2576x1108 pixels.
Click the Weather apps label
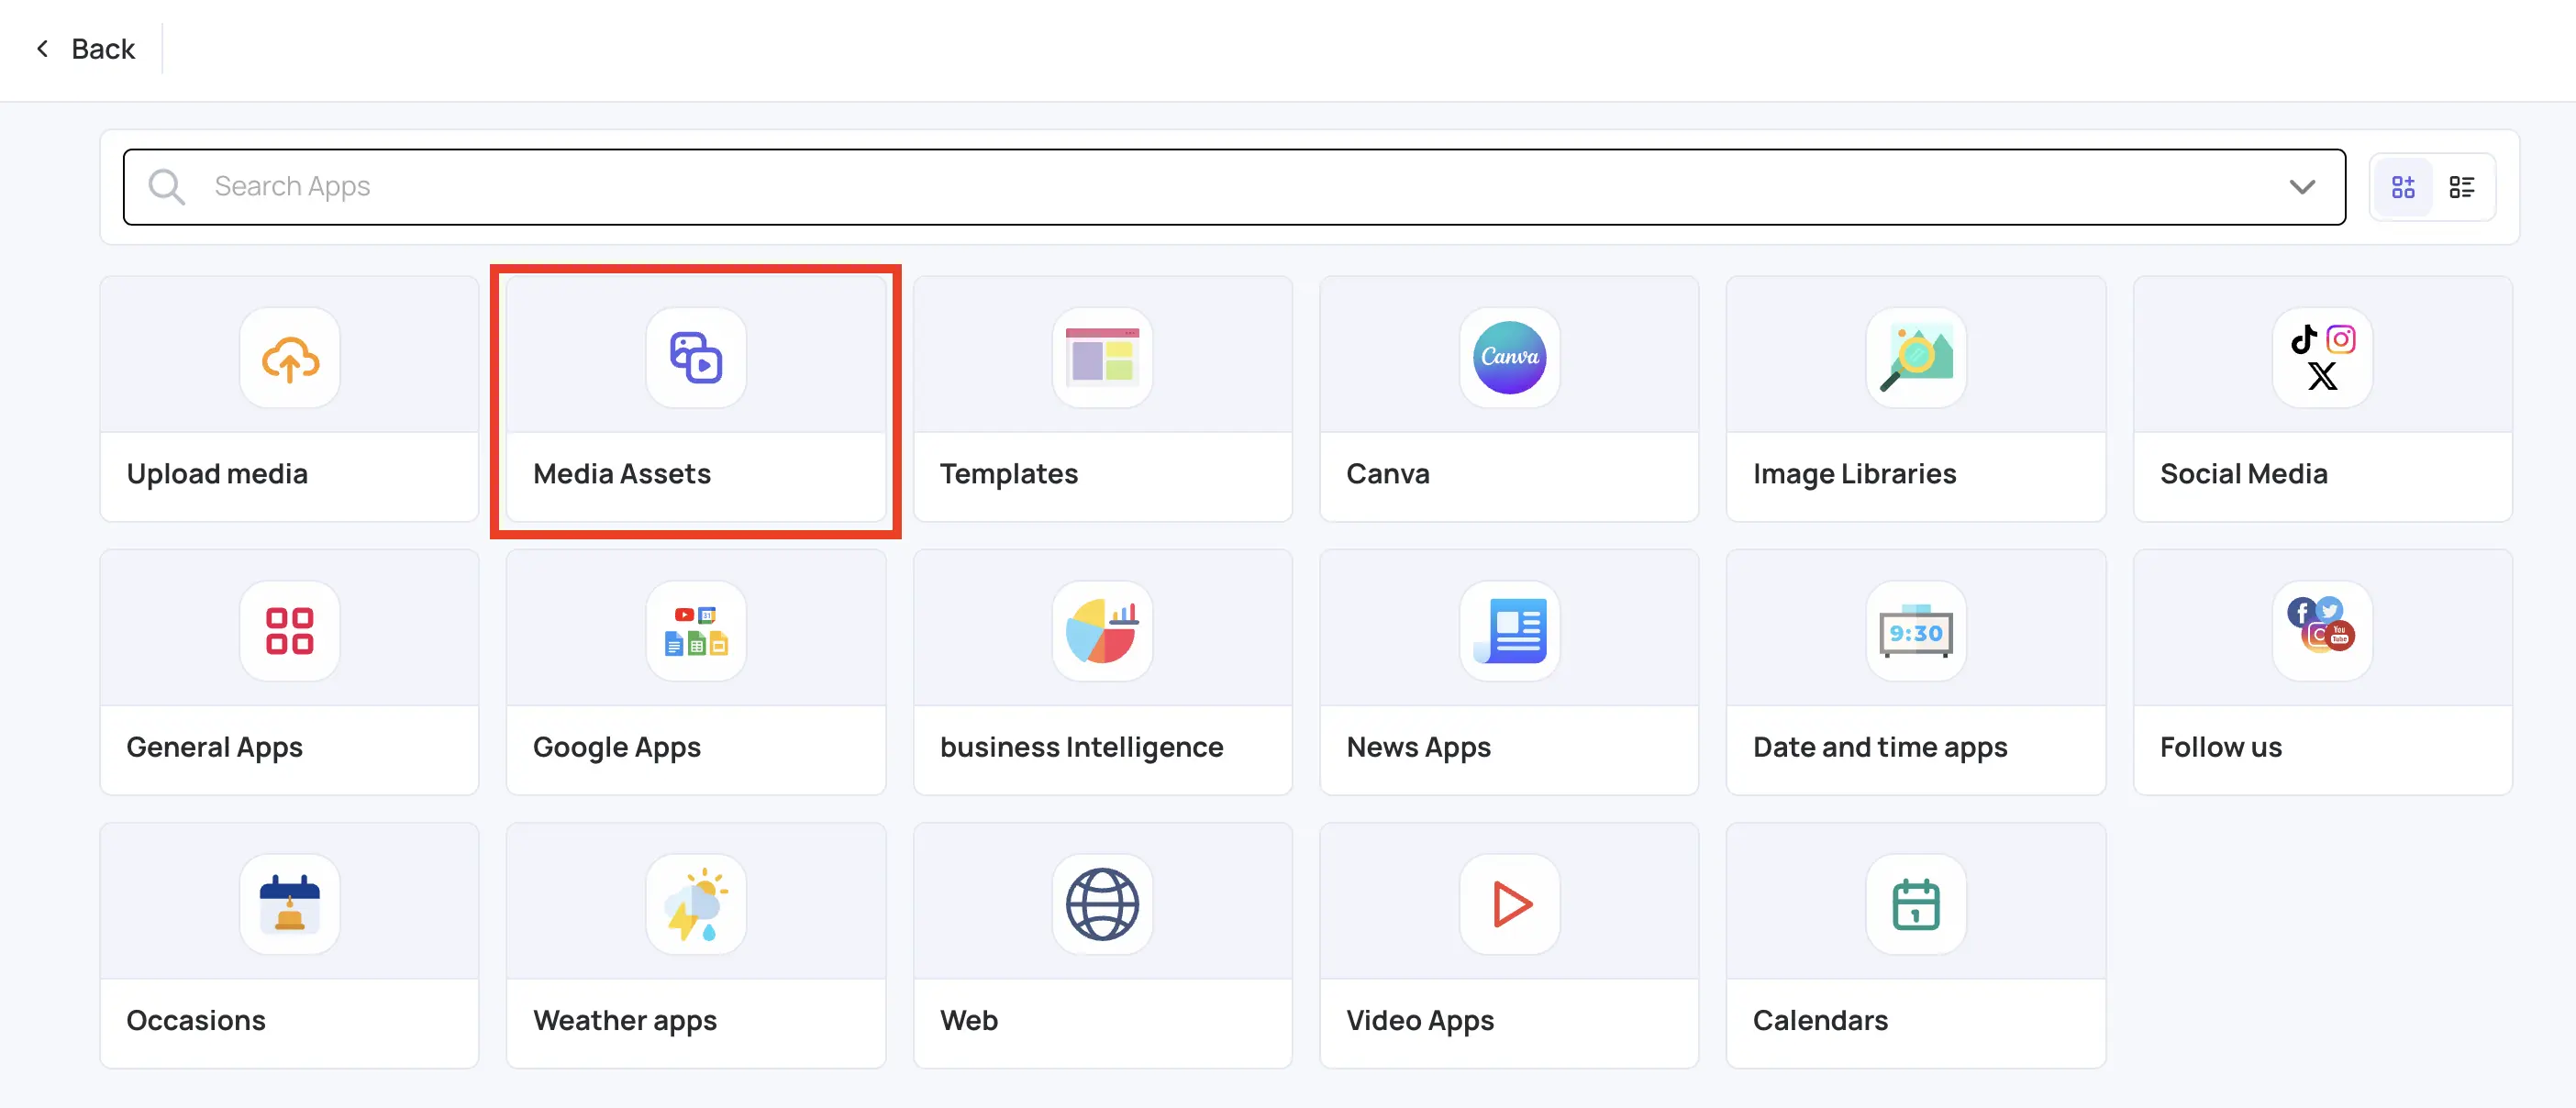[625, 1020]
